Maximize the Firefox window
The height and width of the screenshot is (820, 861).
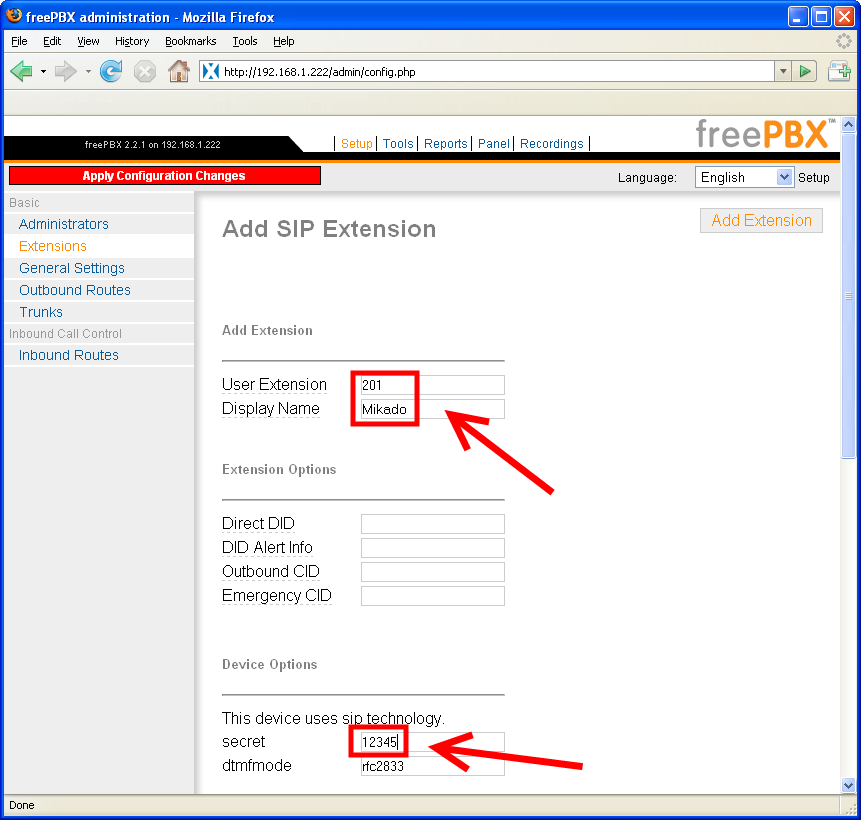[x=821, y=16]
